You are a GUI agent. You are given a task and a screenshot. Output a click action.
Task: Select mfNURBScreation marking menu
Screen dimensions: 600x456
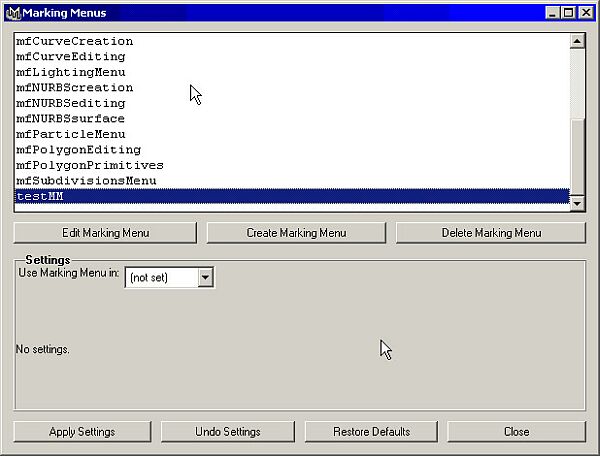tap(75, 88)
